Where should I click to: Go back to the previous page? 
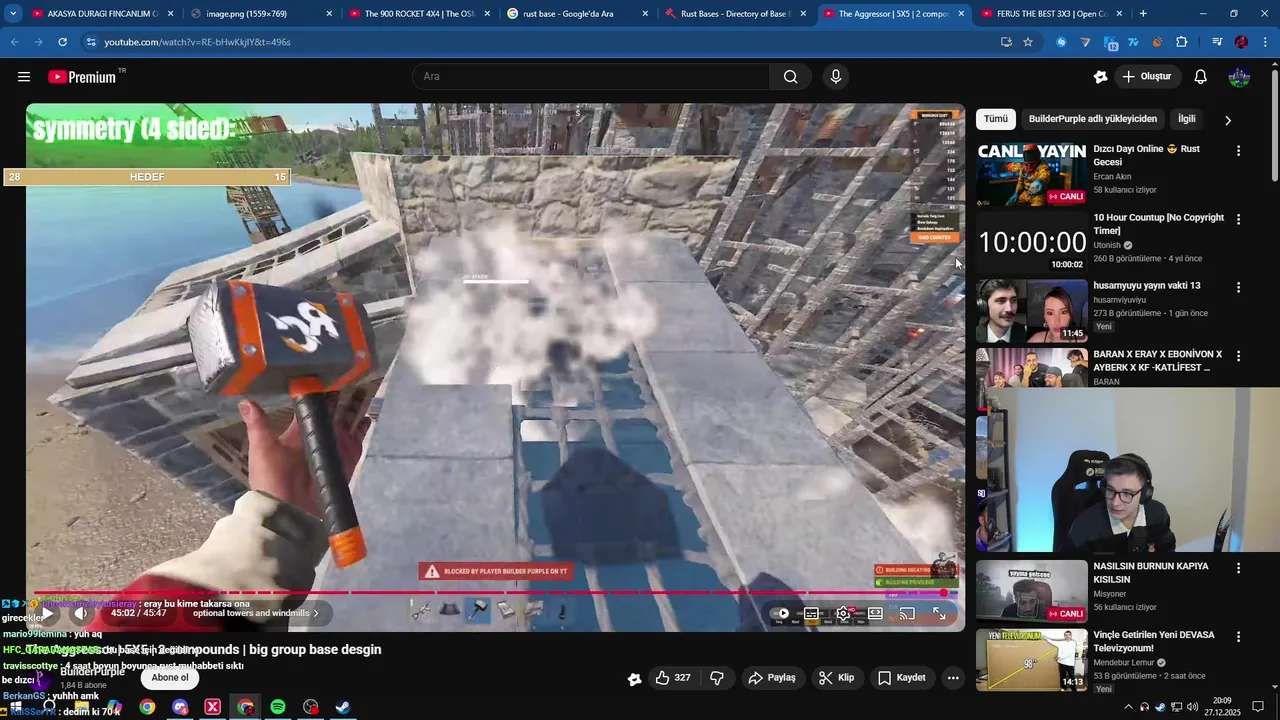point(15,42)
